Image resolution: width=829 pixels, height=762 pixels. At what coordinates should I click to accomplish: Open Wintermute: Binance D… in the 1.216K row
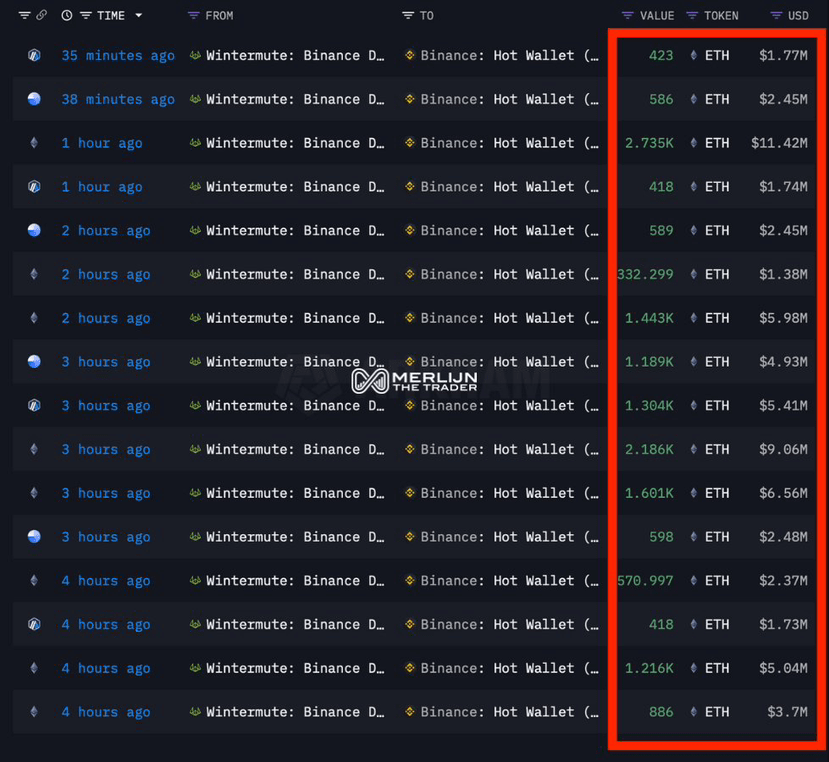[295, 668]
